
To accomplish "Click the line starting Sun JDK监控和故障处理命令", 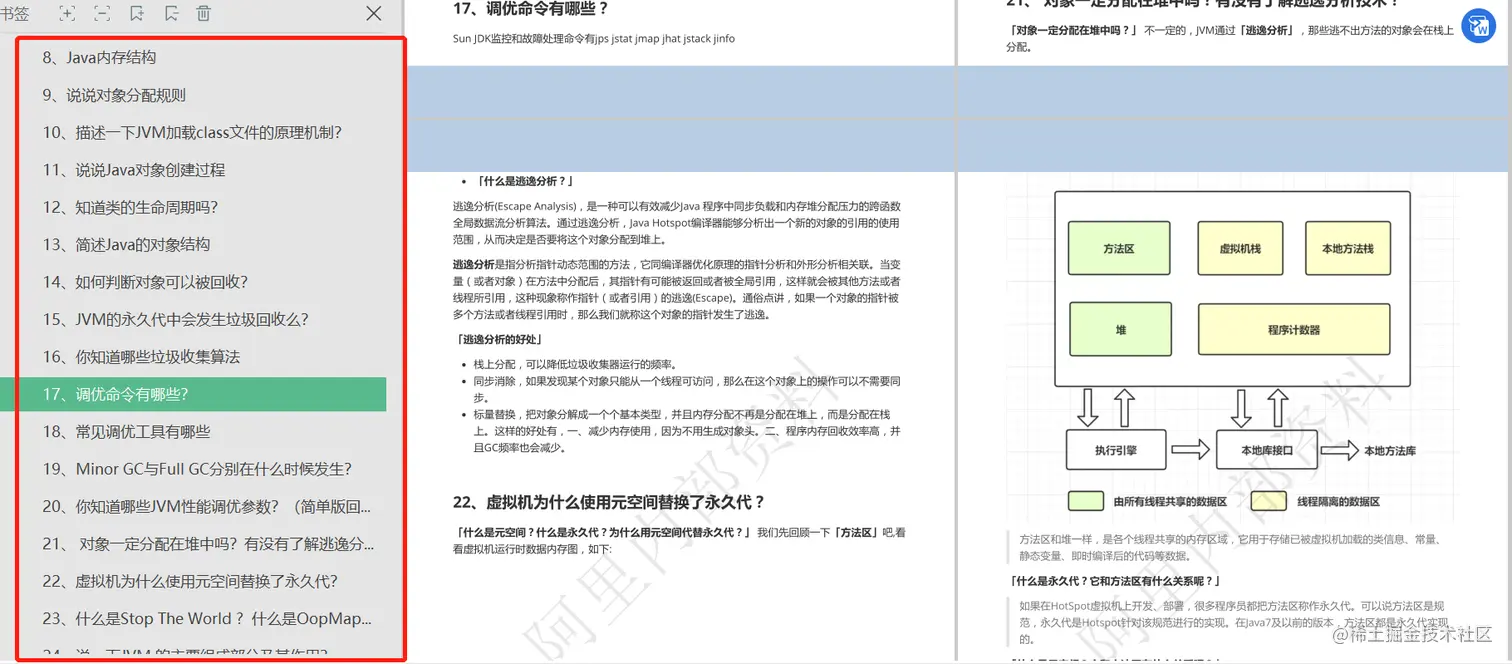I will (594, 39).
